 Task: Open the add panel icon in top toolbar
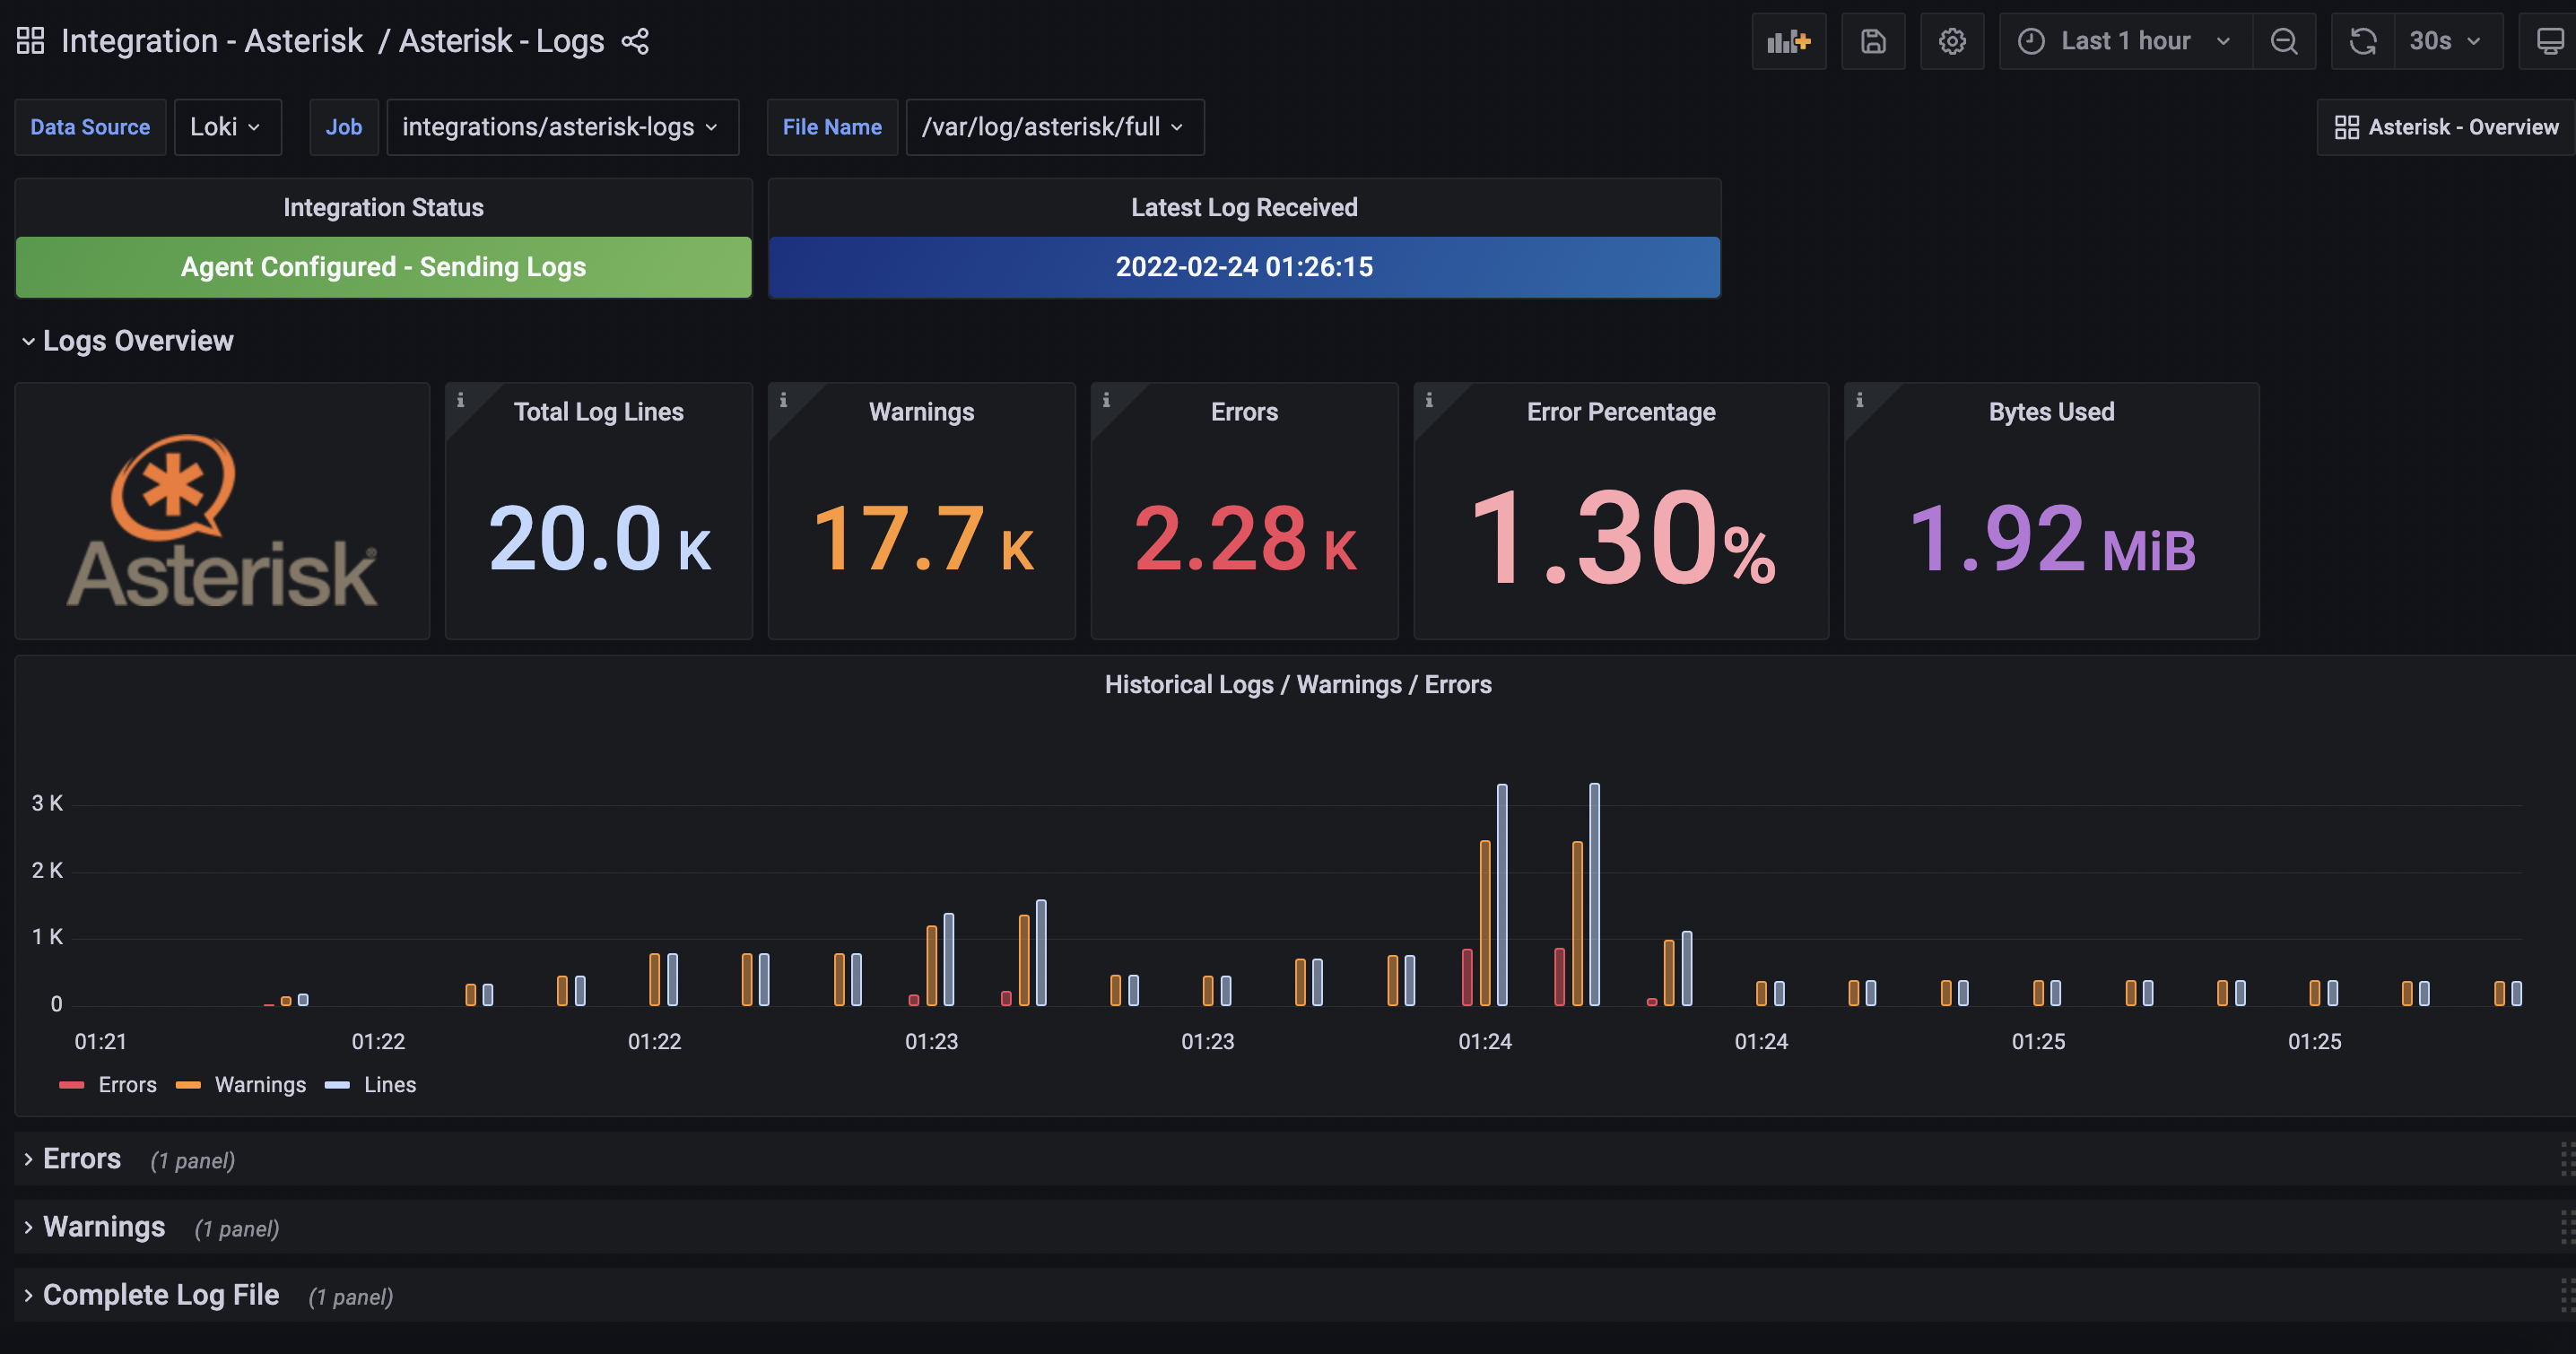point(1789,41)
